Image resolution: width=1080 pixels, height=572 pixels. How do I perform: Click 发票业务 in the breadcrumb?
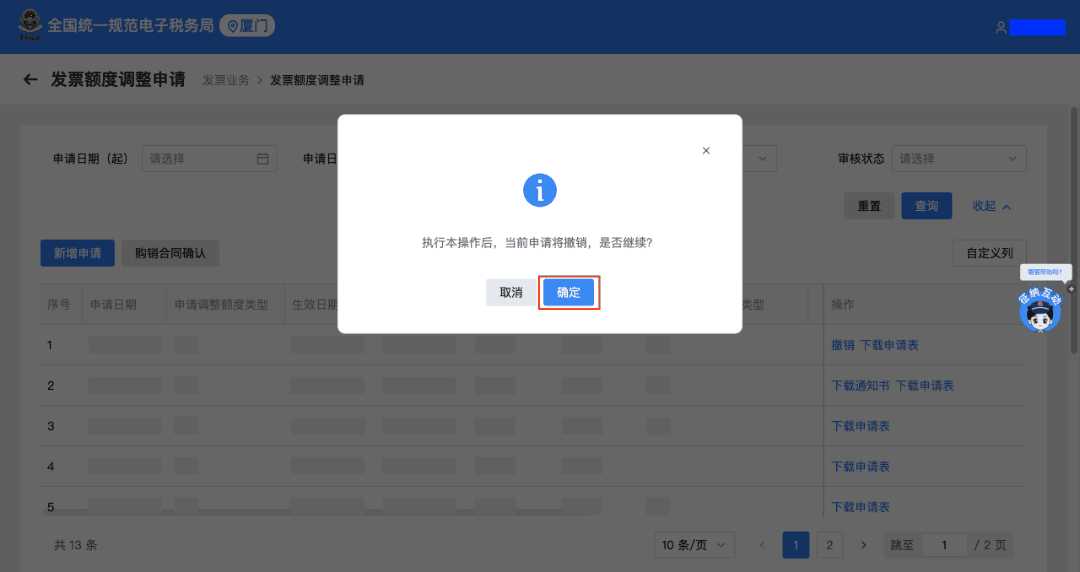(x=226, y=80)
